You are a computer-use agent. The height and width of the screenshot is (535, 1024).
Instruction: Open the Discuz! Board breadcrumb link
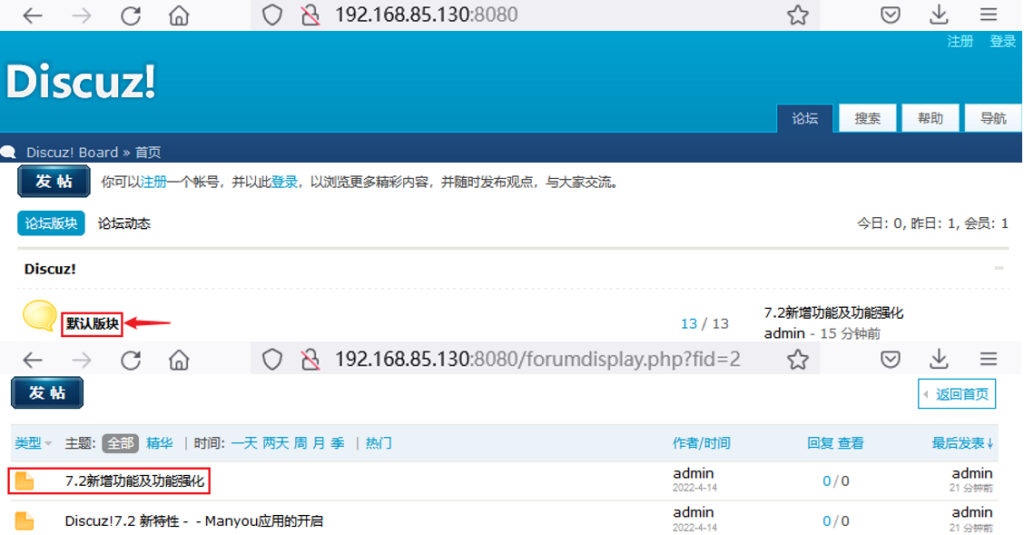pos(72,152)
